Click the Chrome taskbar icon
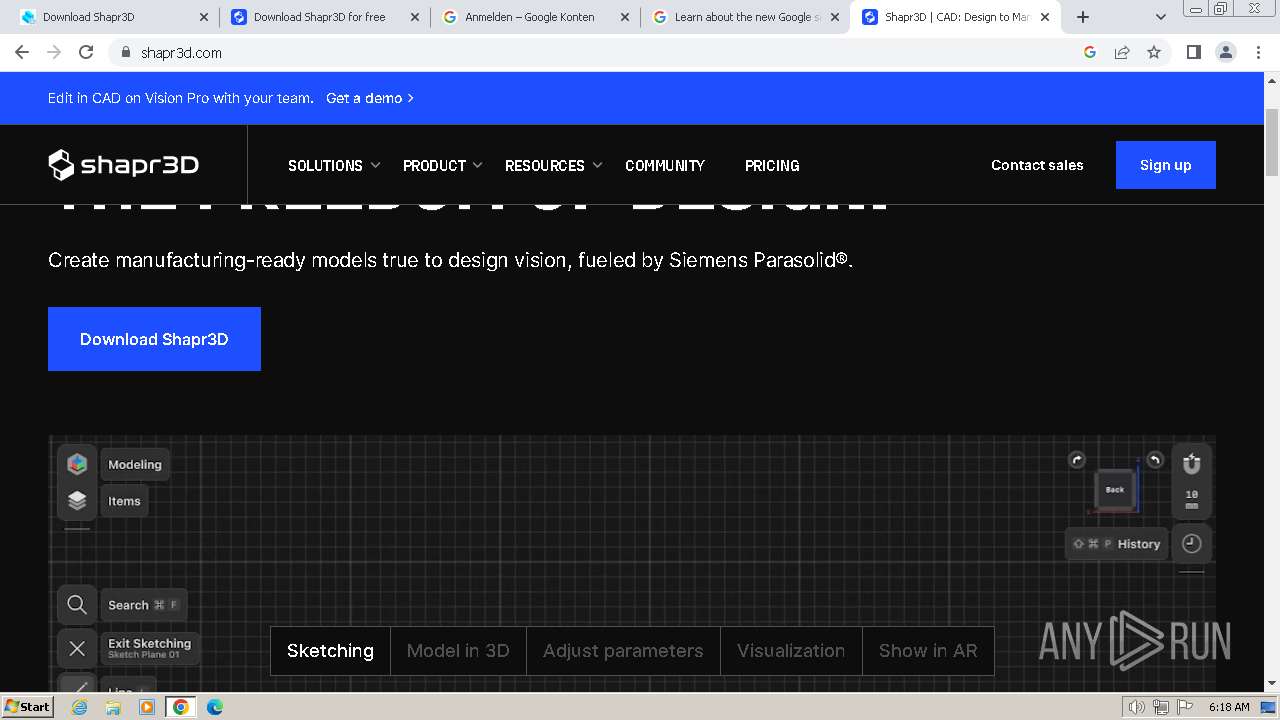Viewport: 1280px width, 720px height. click(181, 707)
